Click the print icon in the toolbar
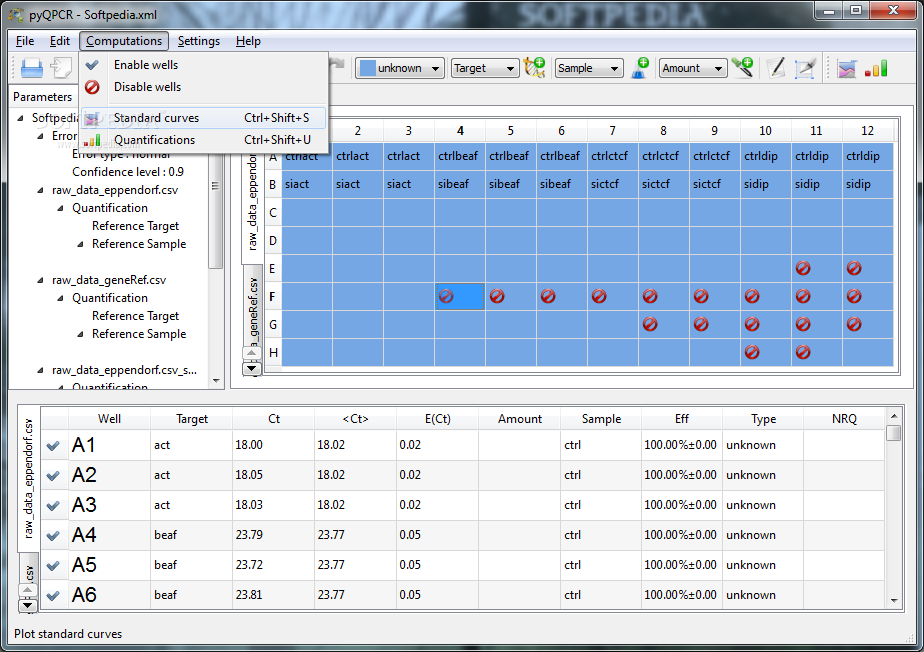This screenshot has height=652, width=924. tap(31, 68)
